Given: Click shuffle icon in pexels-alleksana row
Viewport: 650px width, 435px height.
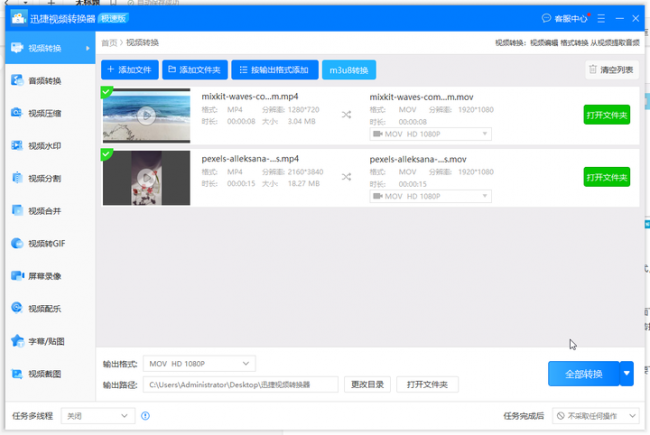Looking at the screenshot, I should click(347, 177).
